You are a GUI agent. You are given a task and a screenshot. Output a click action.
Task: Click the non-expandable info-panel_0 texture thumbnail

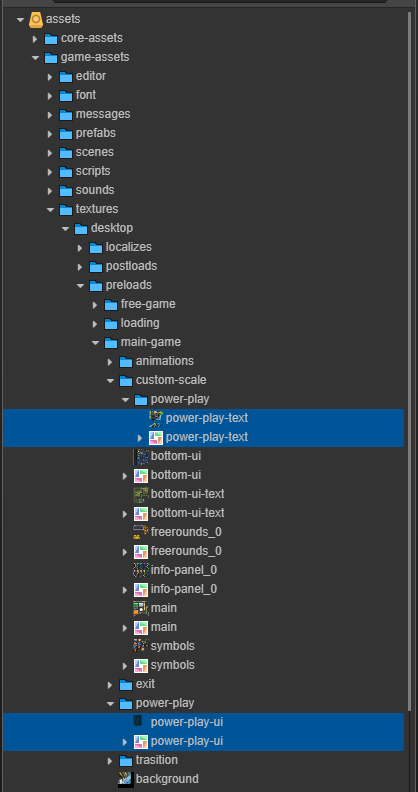point(141,570)
